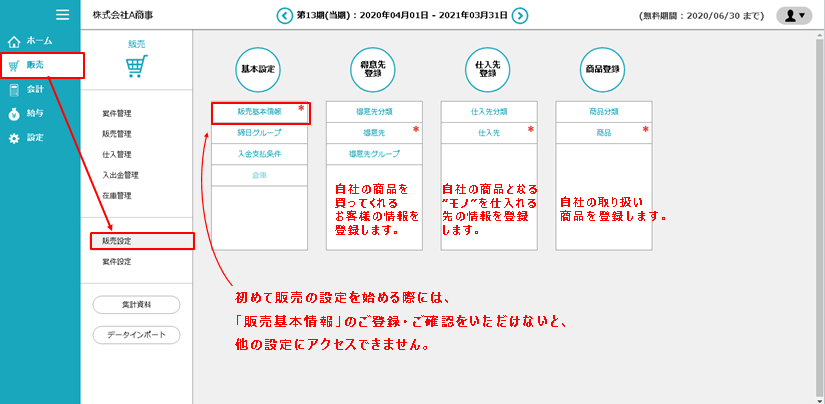The width and height of the screenshot is (825, 404).
Task: Click the ホーム home icon
Action: point(14,42)
